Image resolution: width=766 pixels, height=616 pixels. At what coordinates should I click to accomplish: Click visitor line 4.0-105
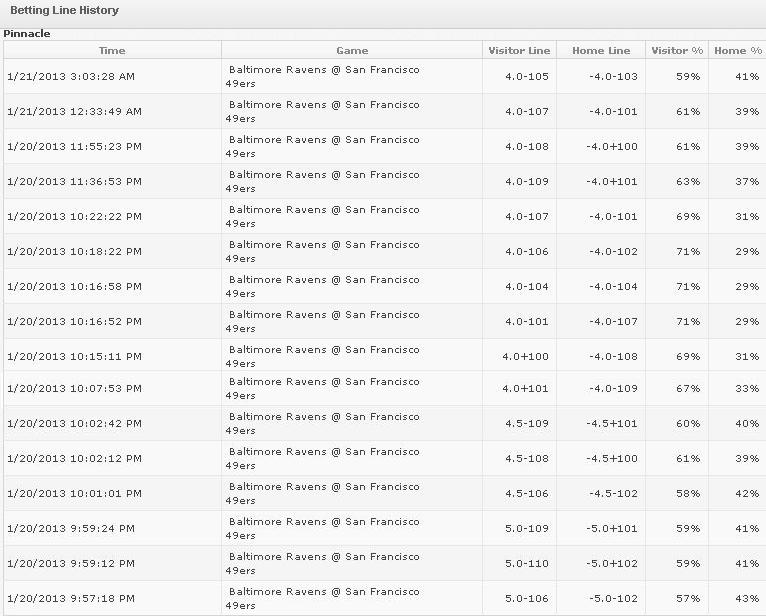coord(527,77)
